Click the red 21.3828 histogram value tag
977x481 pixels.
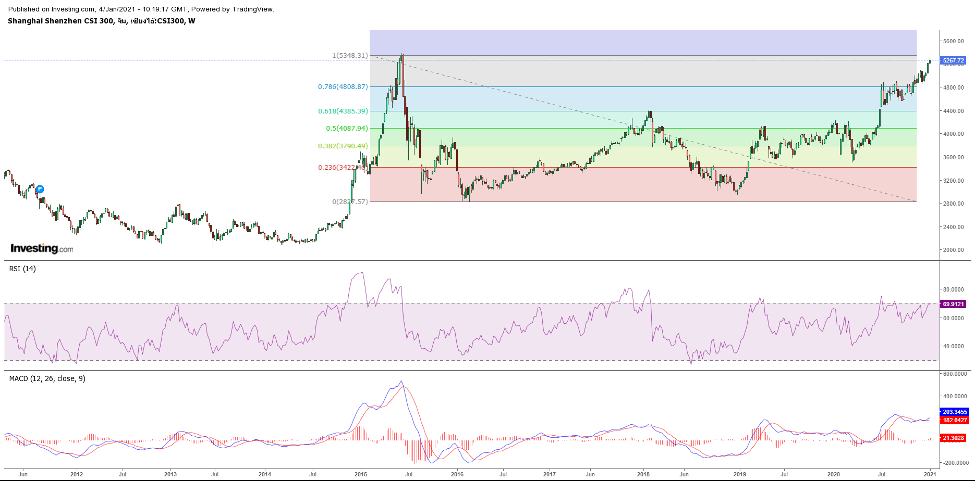click(x=953, y=438)
